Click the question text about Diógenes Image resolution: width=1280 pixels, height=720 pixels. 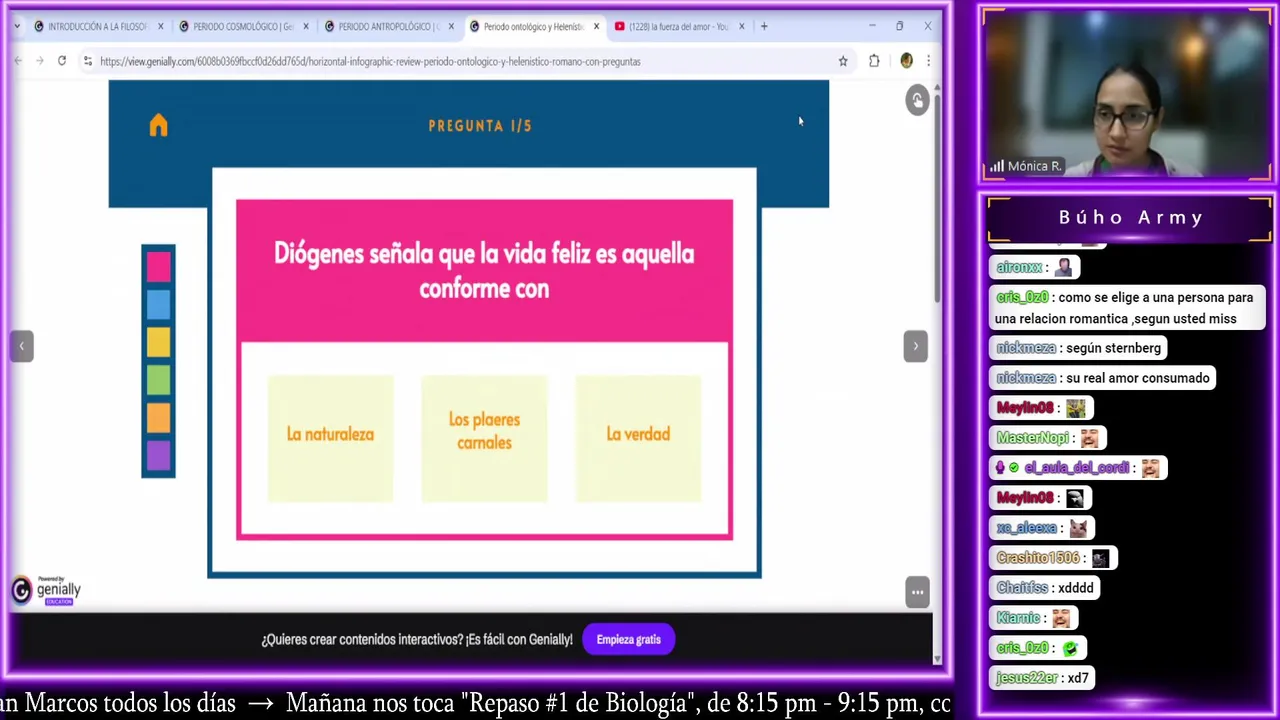coord(484,271)
